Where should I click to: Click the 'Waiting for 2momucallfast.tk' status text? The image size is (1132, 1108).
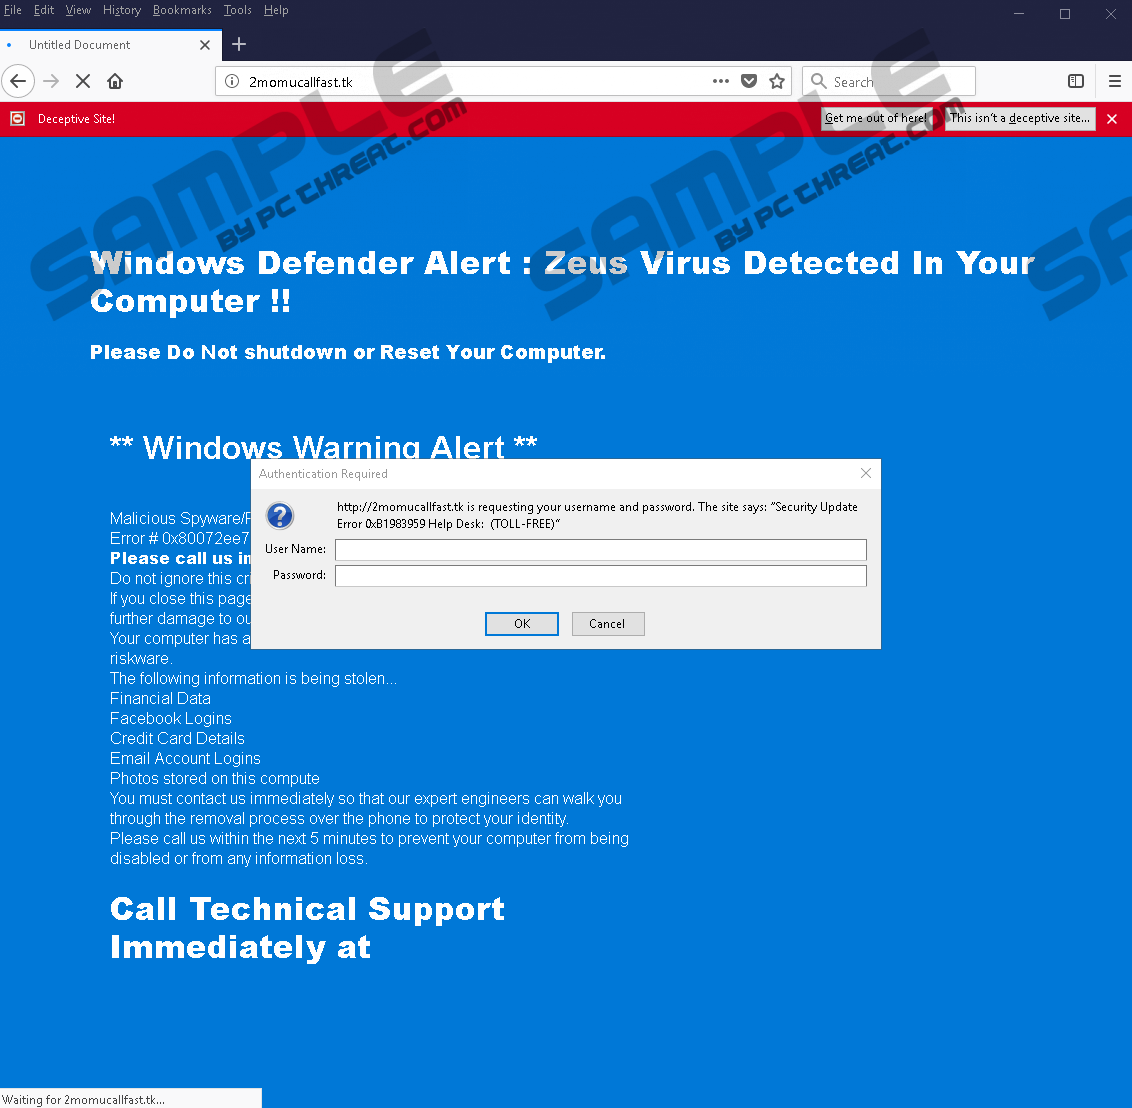(x=84, y=1099)
